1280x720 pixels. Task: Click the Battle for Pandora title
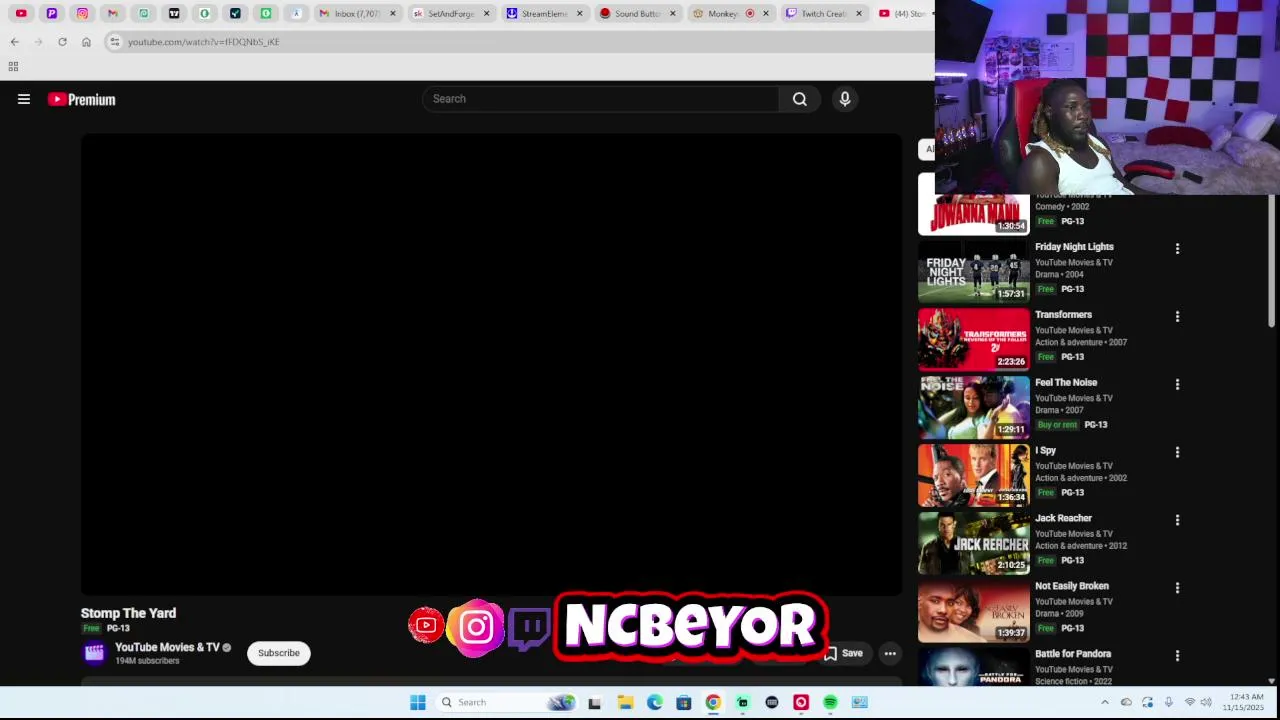tap(1073, 654)
